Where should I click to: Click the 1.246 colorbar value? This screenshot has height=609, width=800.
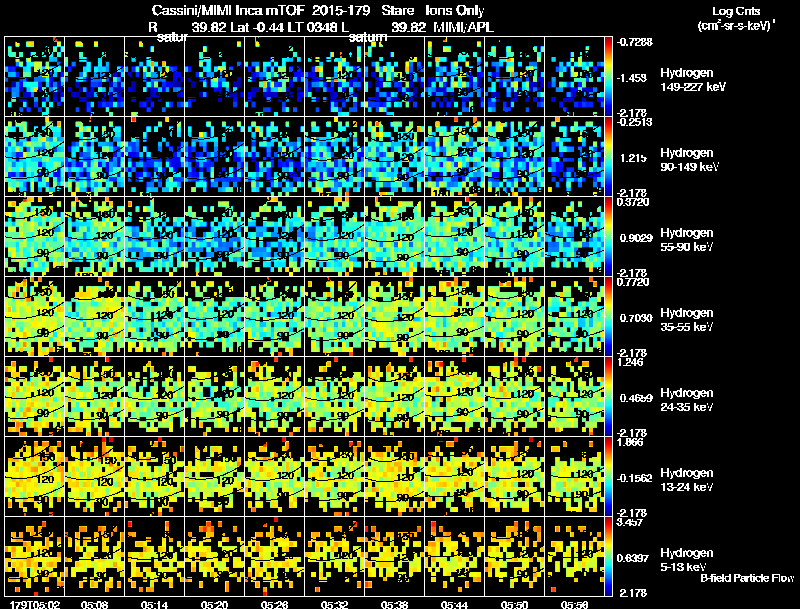tap(631, 362)
